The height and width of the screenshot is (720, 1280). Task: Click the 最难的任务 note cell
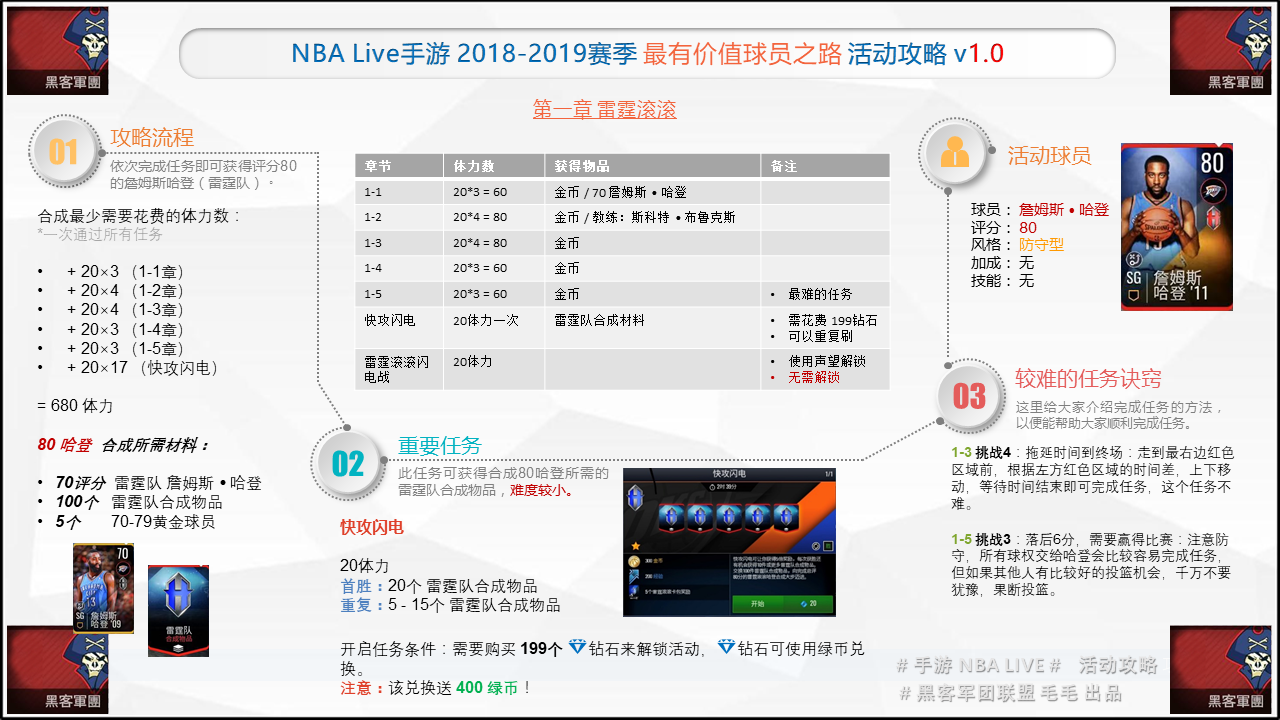[x=825, y=294]
